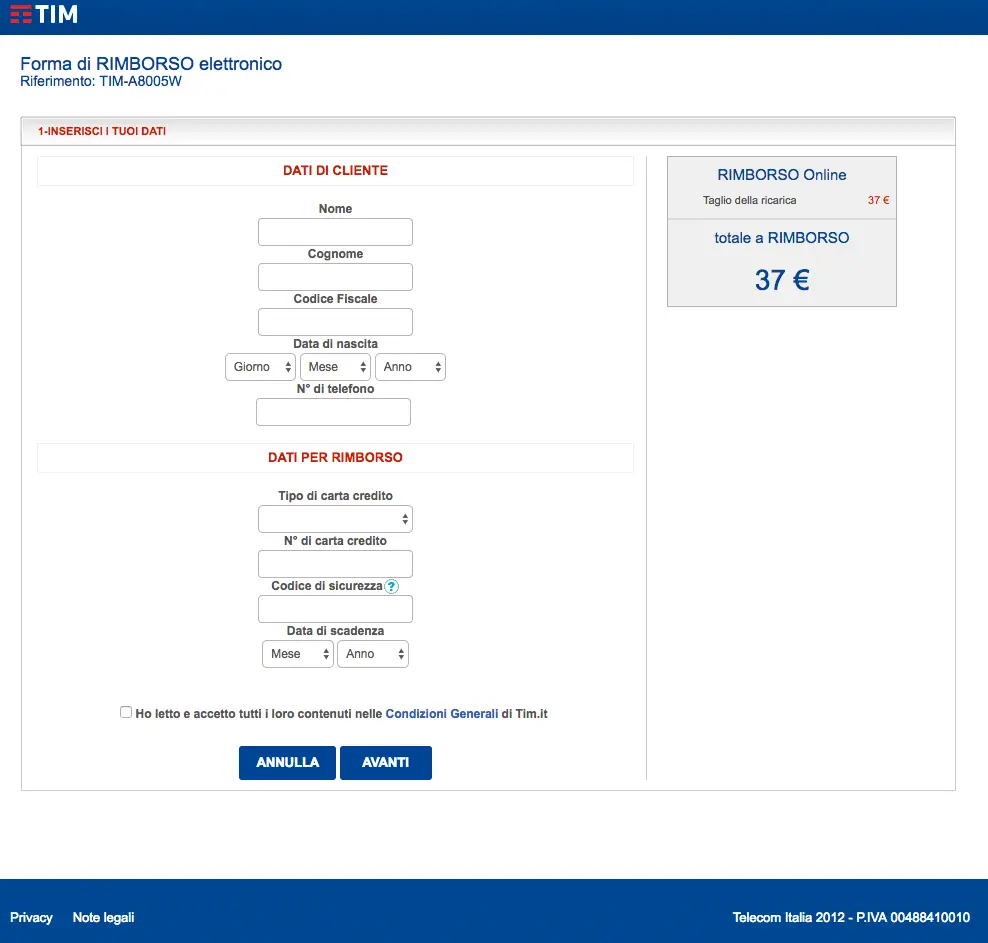The width and height of the screenshot is (988, 943).
Task: Focus the Cognome input field
Action: pyautogui.click(x=335, y=277)
